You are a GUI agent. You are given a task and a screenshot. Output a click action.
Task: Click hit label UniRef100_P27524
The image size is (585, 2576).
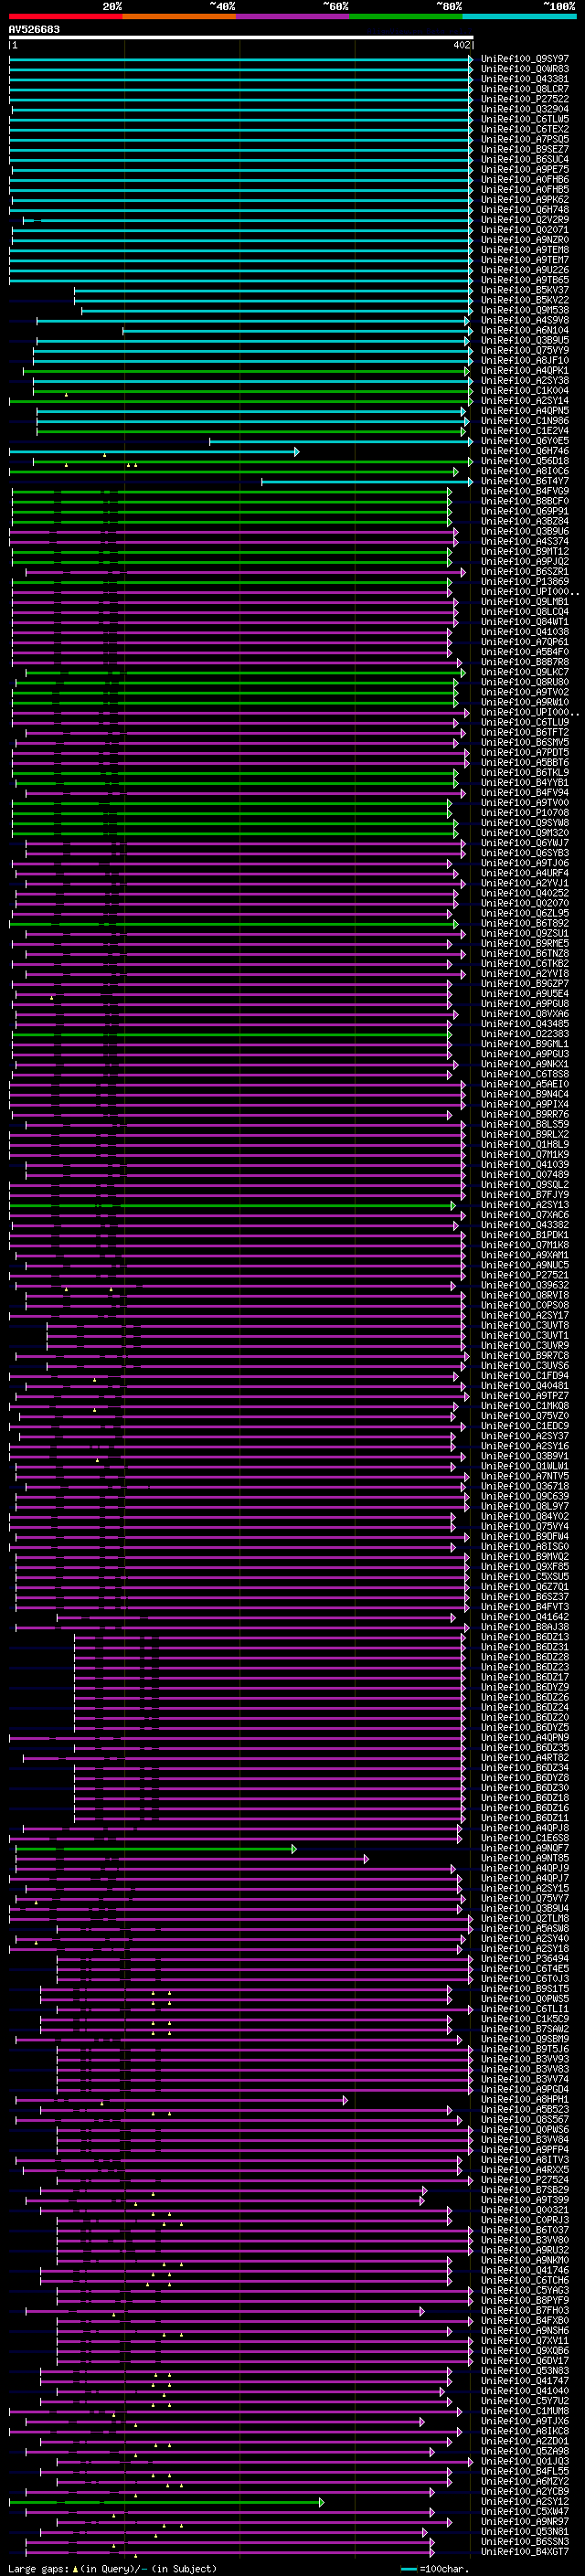tap(524, 2179)
